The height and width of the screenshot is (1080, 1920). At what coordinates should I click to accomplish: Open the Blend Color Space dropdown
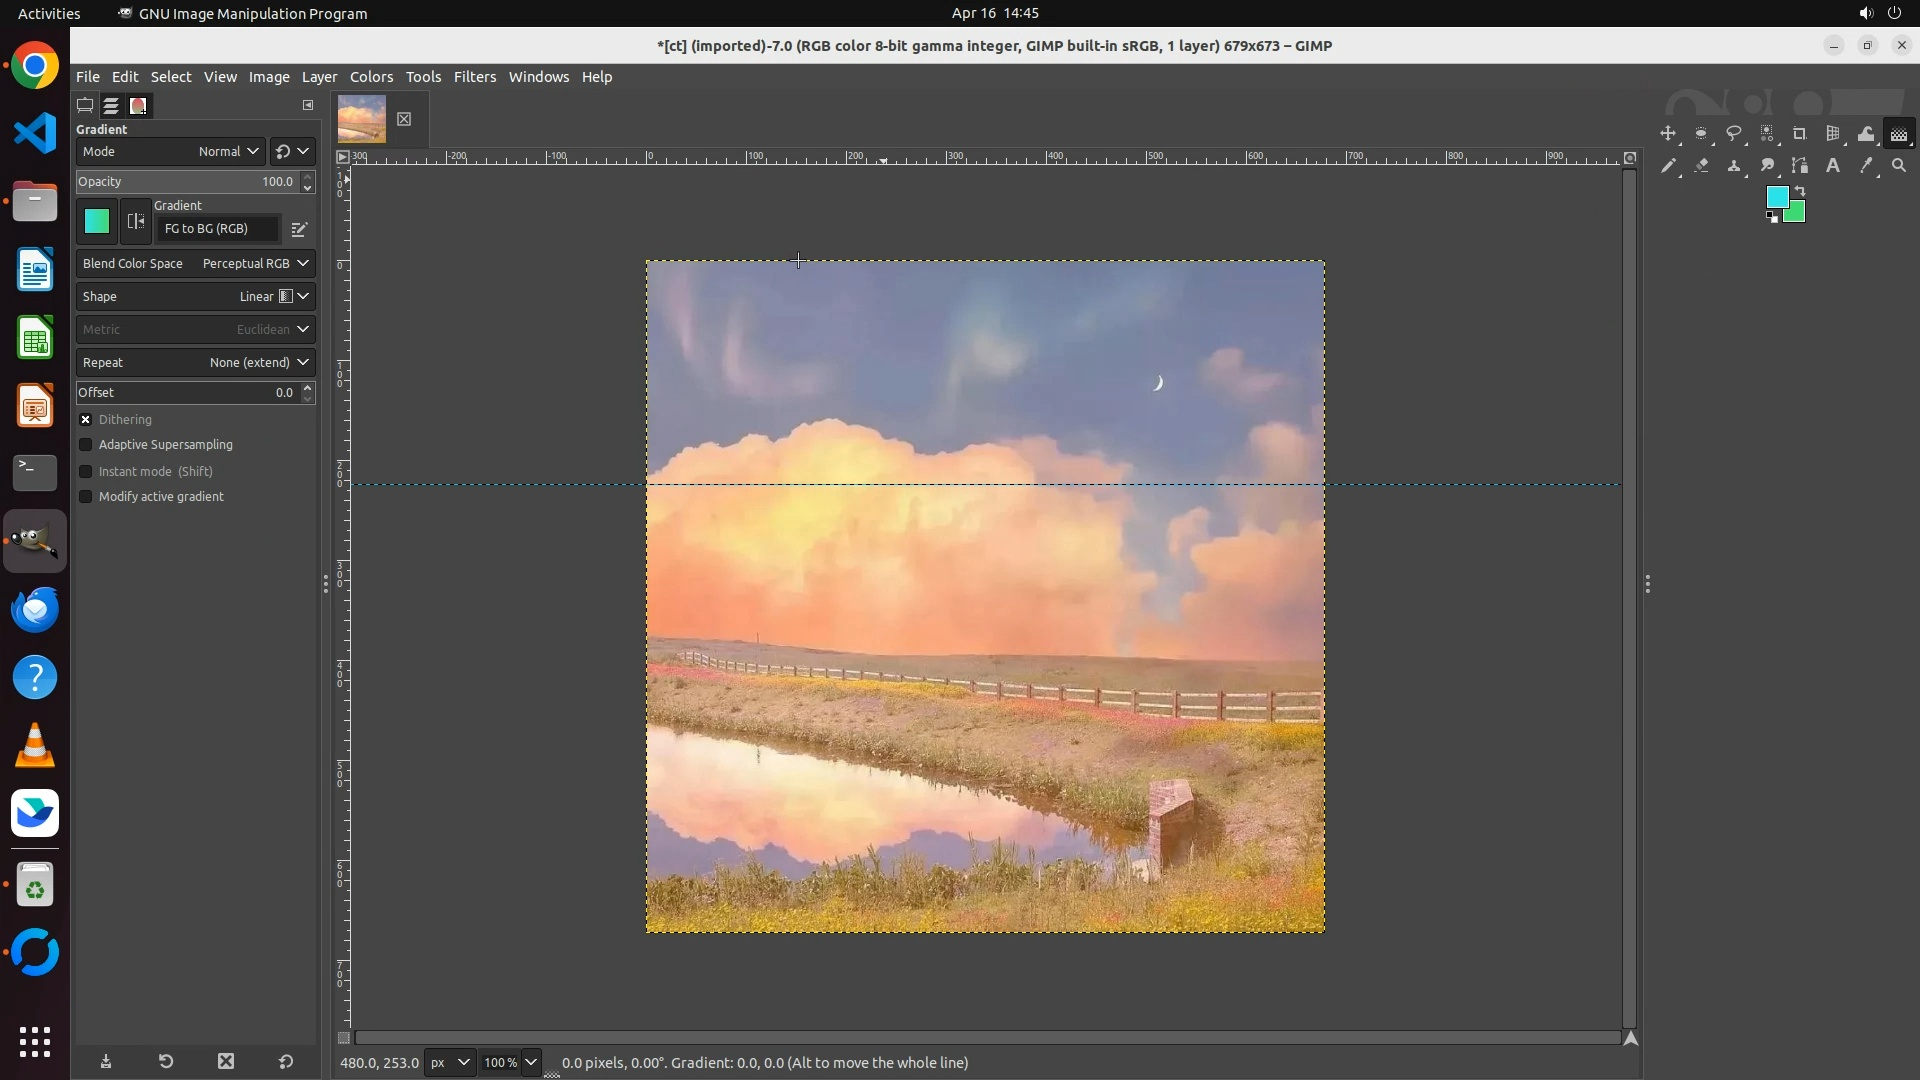click(195, 264)
